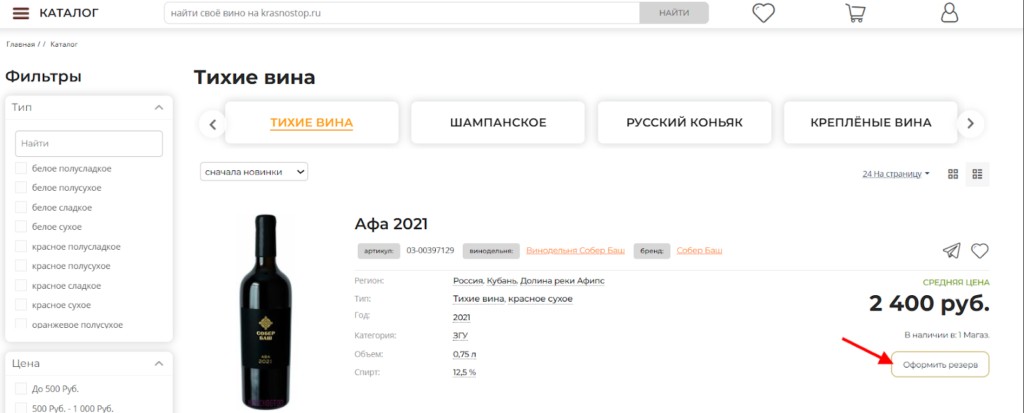1024x413 pixels.
Task: Open the hamburger catalog menu icon
Action: pos(20,13)
